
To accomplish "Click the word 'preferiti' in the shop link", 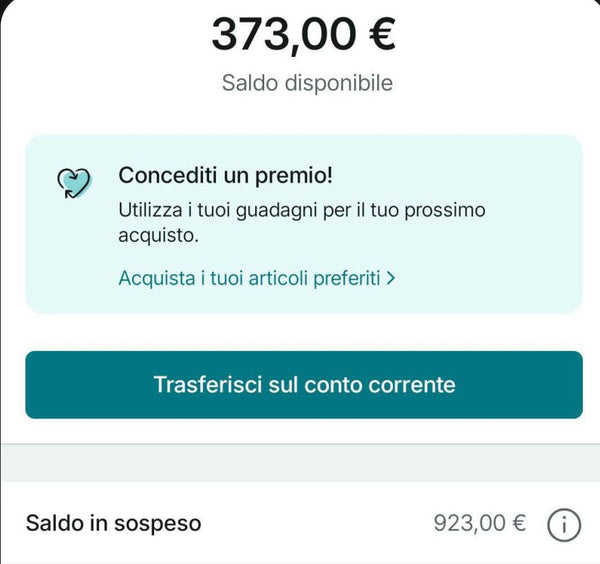I will (345, 278).
